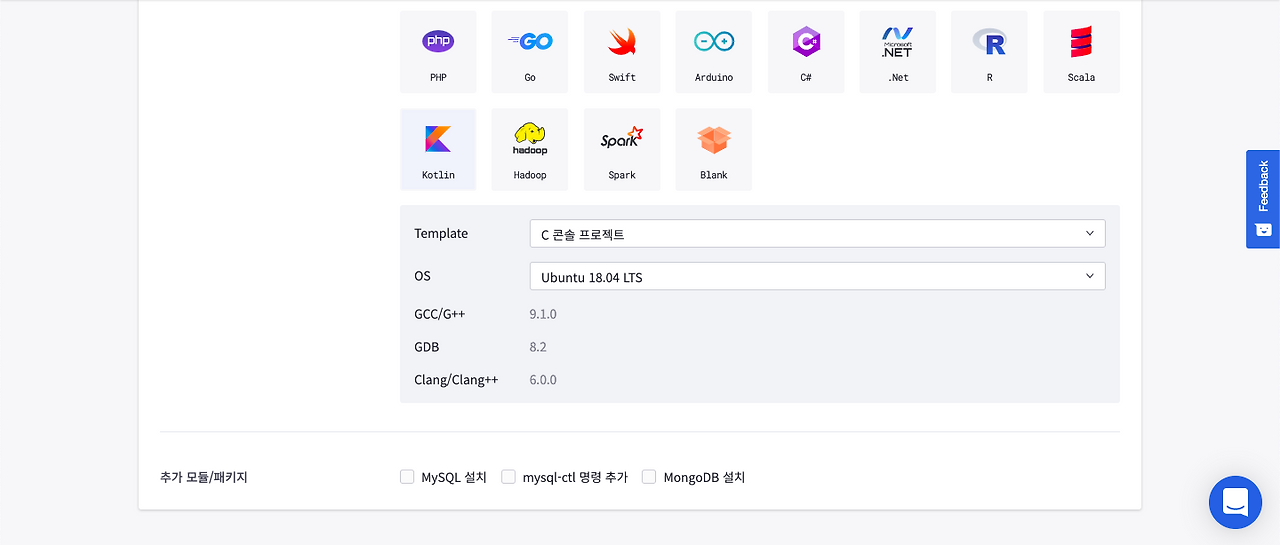Select the Arduino stack icon

(714, 52)
